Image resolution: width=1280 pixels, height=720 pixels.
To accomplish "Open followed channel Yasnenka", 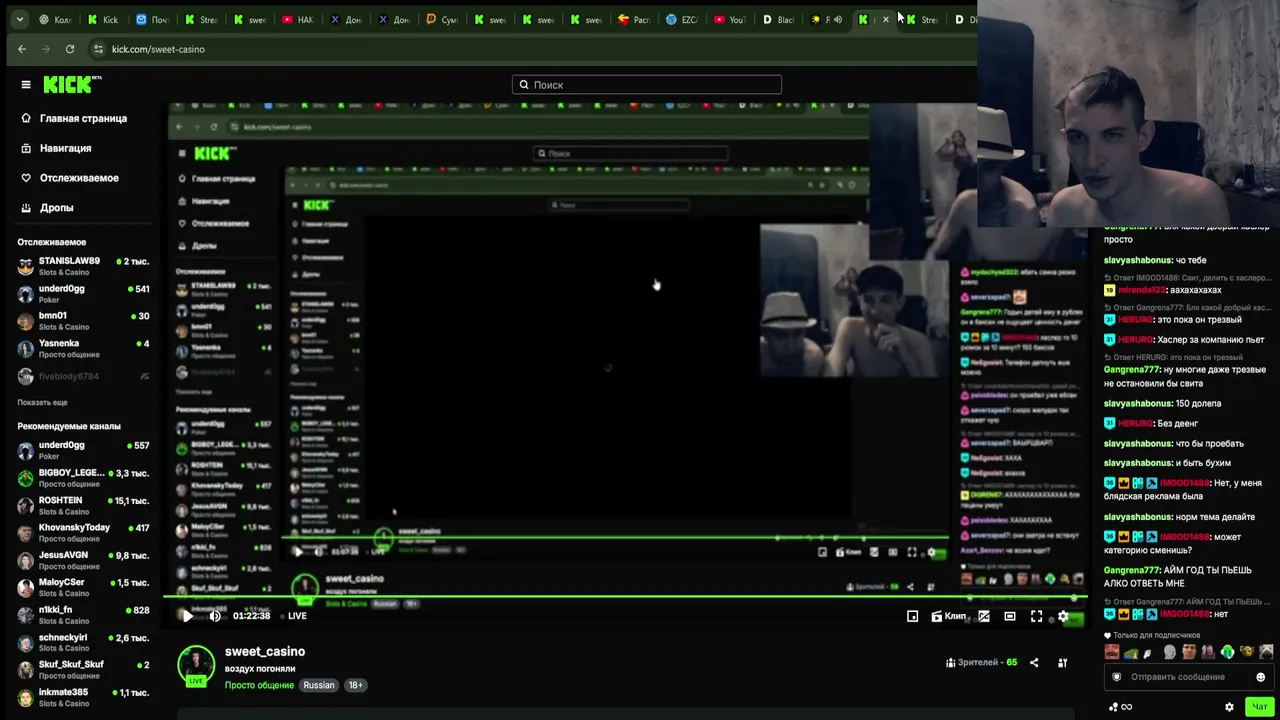I will click(x=83, y=348).
